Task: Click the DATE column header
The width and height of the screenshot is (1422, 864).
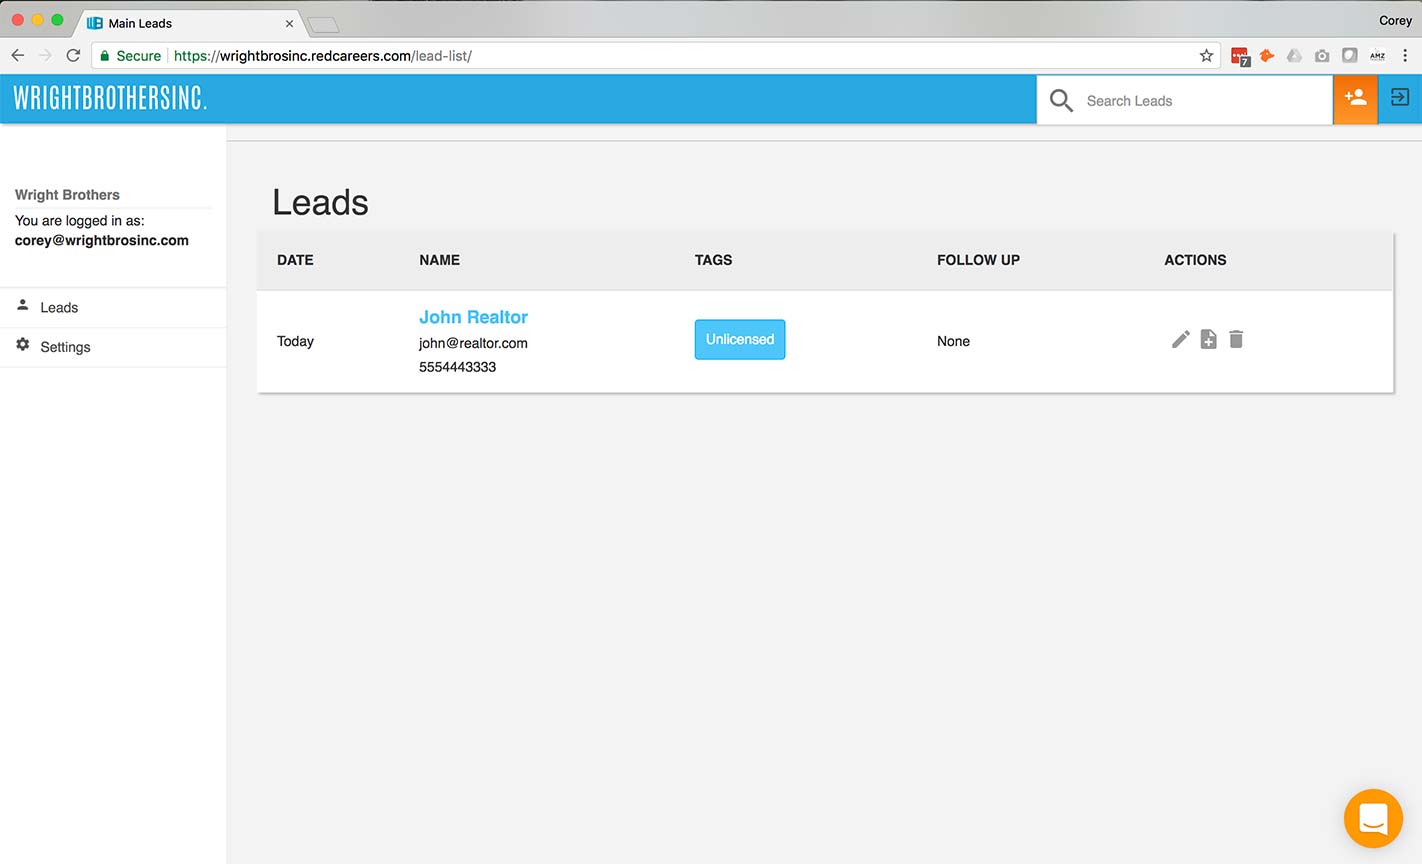Action: (x=295, y=260)
